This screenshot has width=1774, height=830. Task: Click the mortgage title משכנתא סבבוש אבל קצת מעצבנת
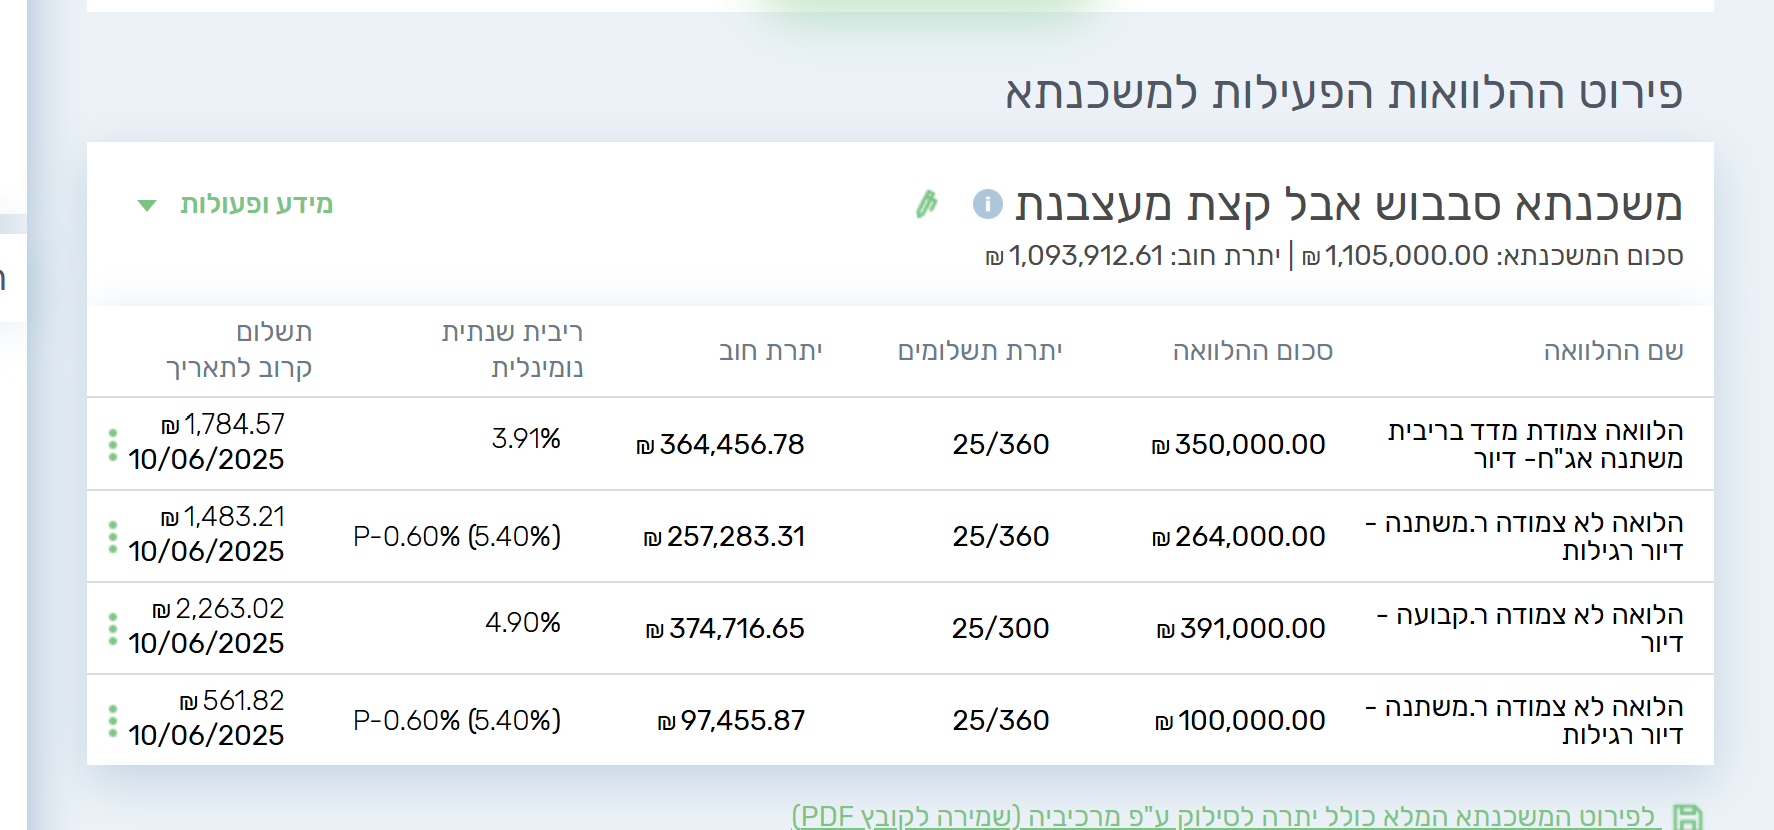(x=1348, y=204)
